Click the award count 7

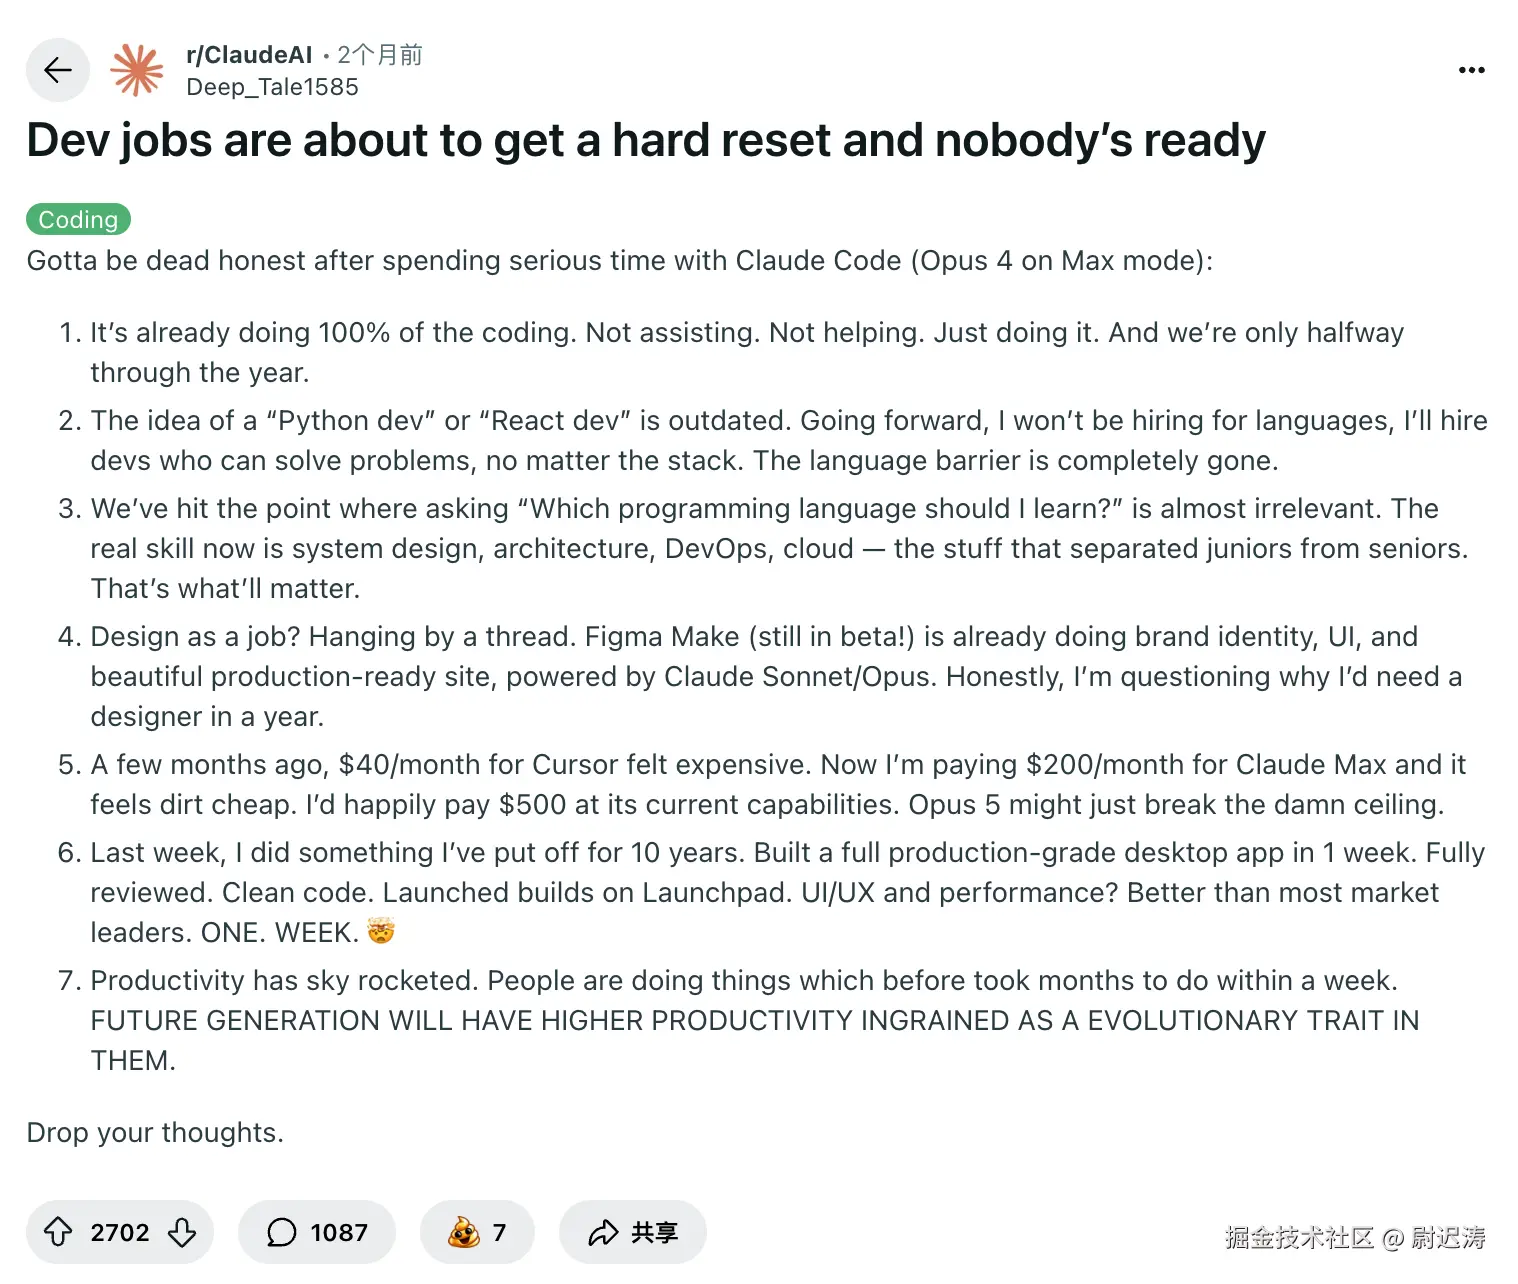pos(500,1232)
